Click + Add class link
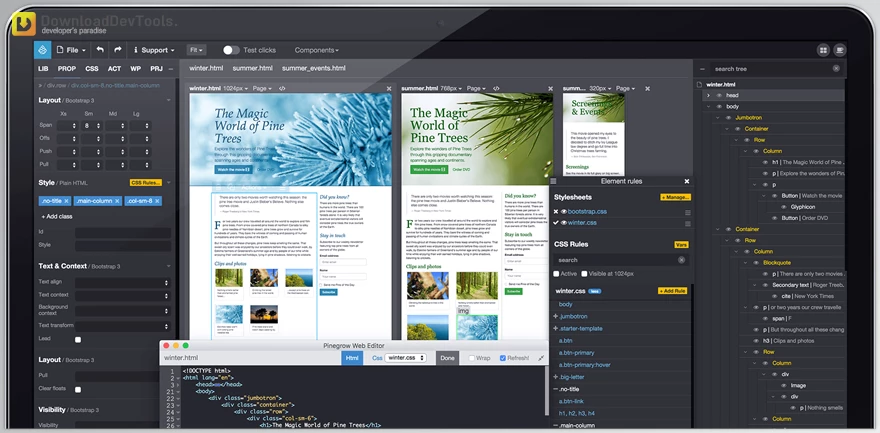The width and height of the screenshot is (880, 433). [57, 216]
